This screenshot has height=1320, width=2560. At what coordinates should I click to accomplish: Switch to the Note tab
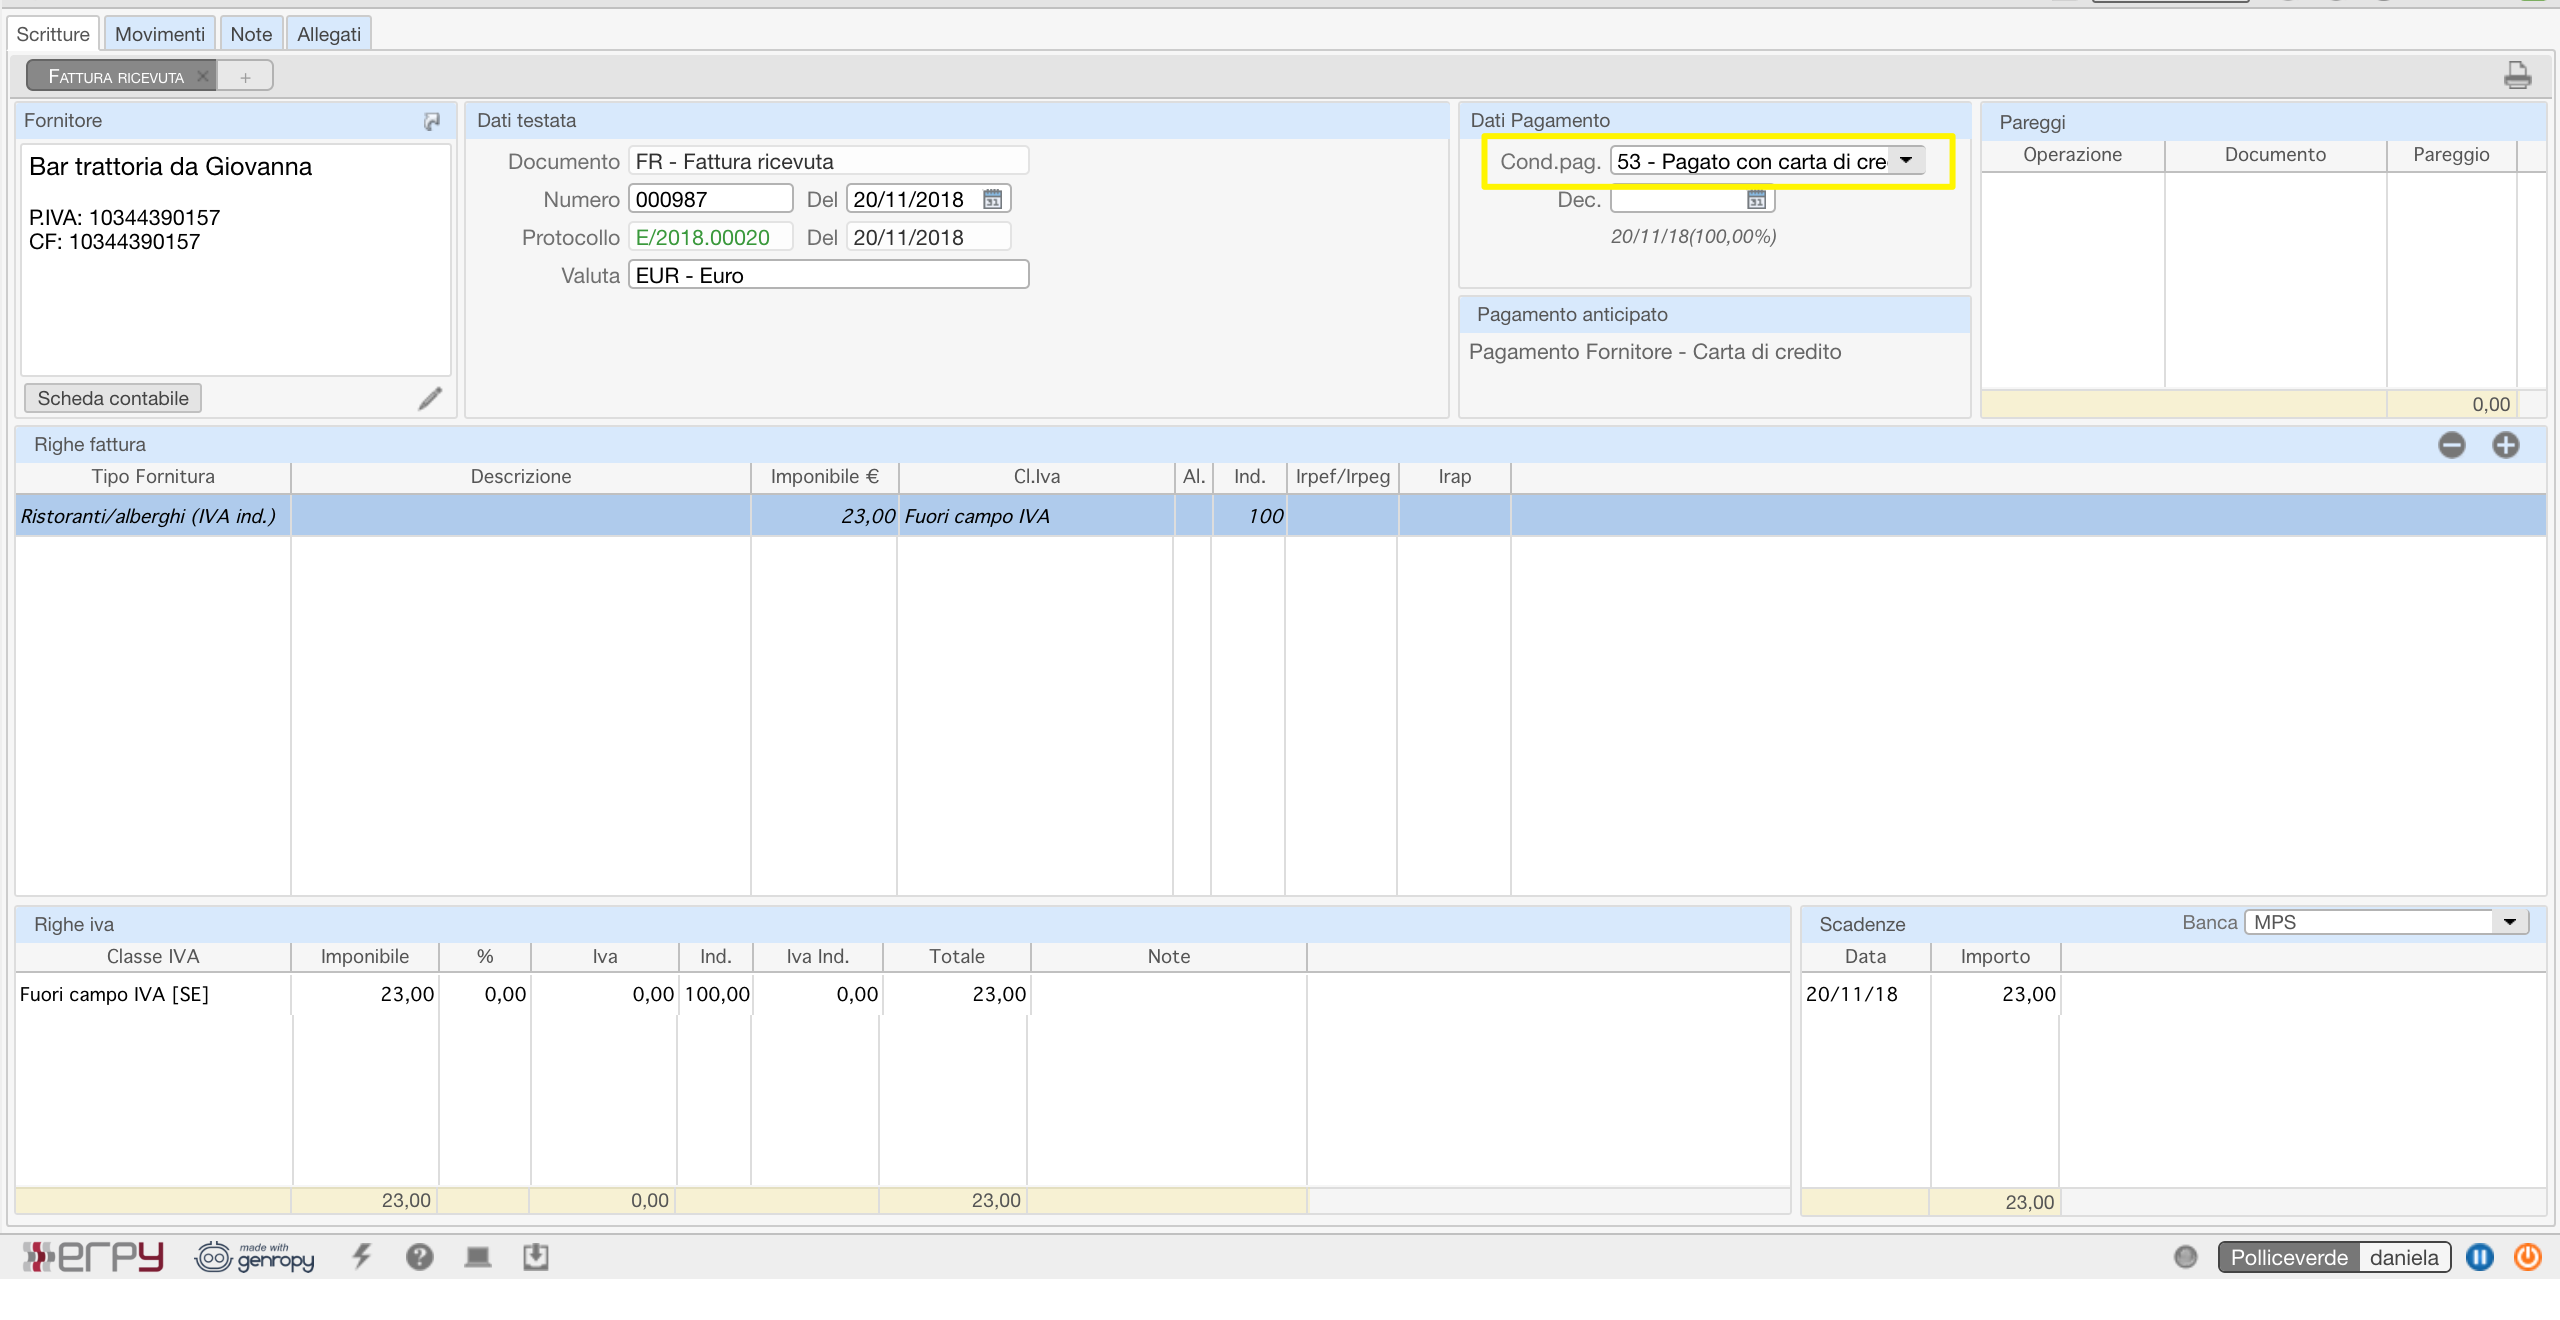point(251,34)
